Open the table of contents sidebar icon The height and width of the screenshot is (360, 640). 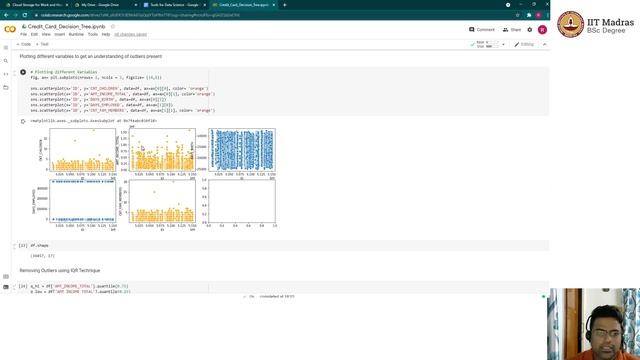6,48
